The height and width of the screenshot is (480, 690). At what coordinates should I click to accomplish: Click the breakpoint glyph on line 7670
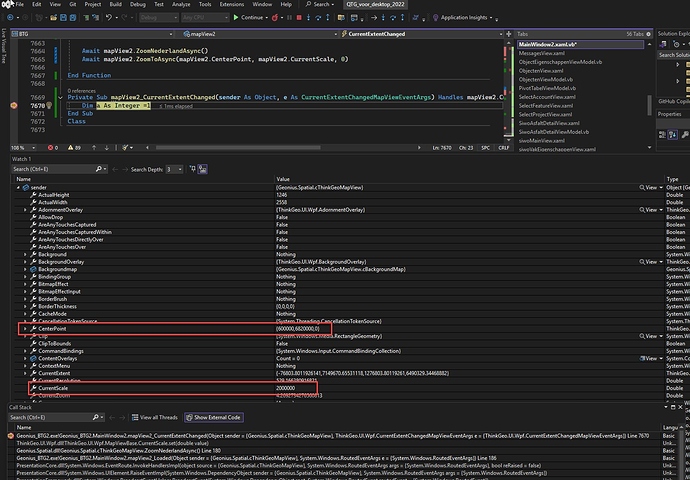(x=14, y=106)
